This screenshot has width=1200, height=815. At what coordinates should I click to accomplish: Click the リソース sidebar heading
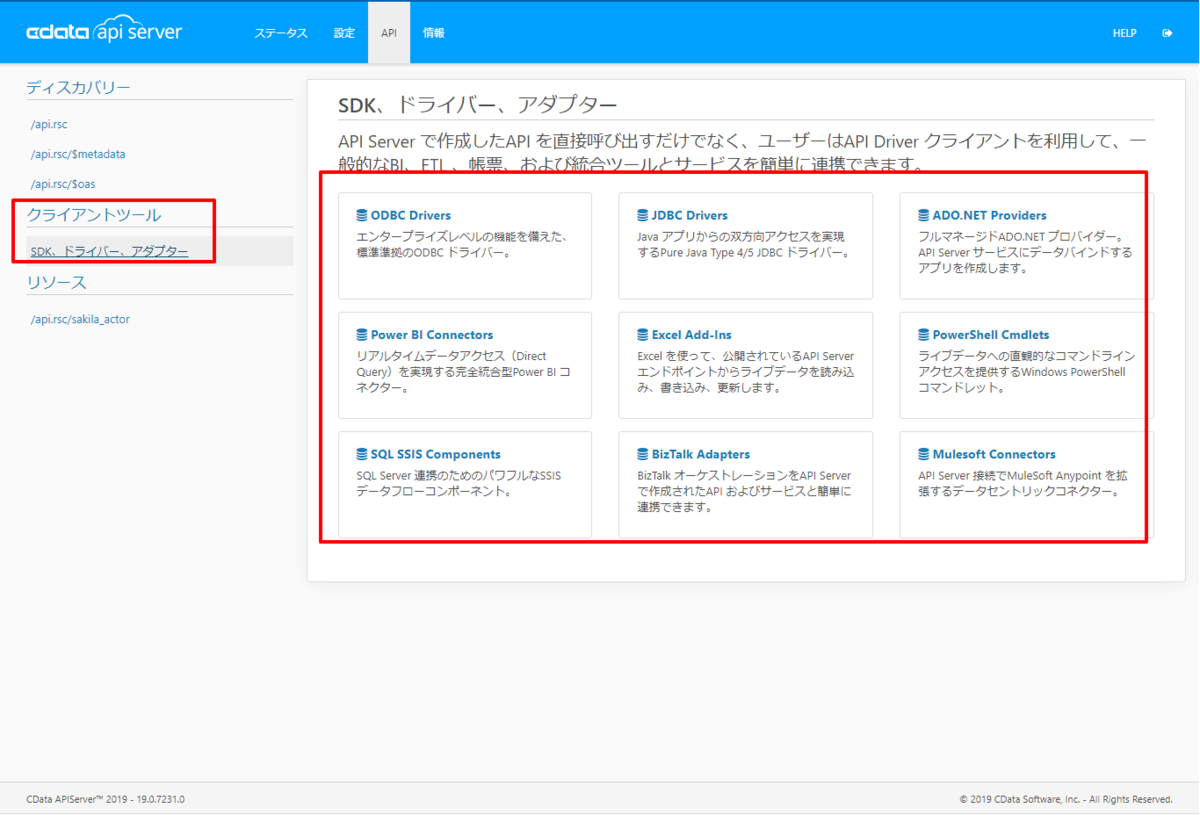tap(56, 283)
